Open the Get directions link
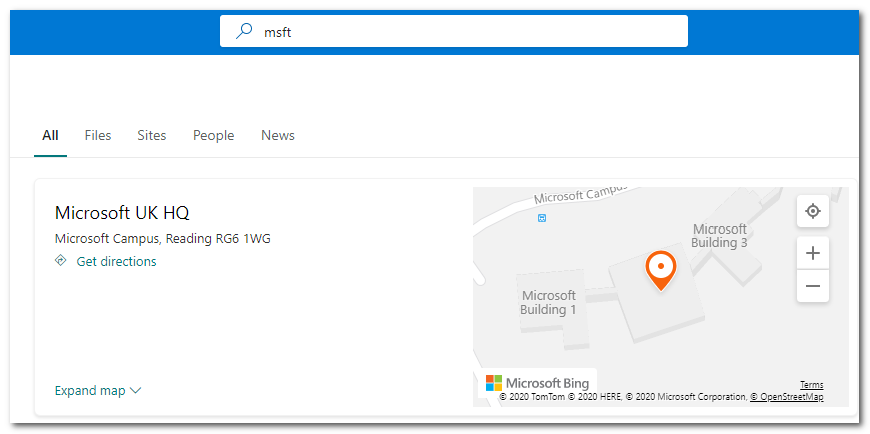This screenshot has height=434, width=870. point(116,261)
